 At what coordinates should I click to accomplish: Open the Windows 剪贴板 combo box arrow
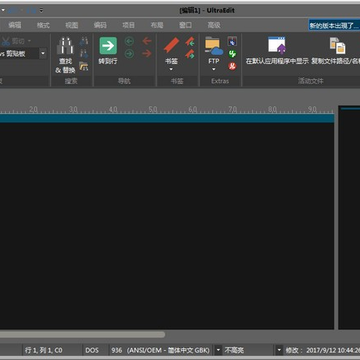pos(43,53)
